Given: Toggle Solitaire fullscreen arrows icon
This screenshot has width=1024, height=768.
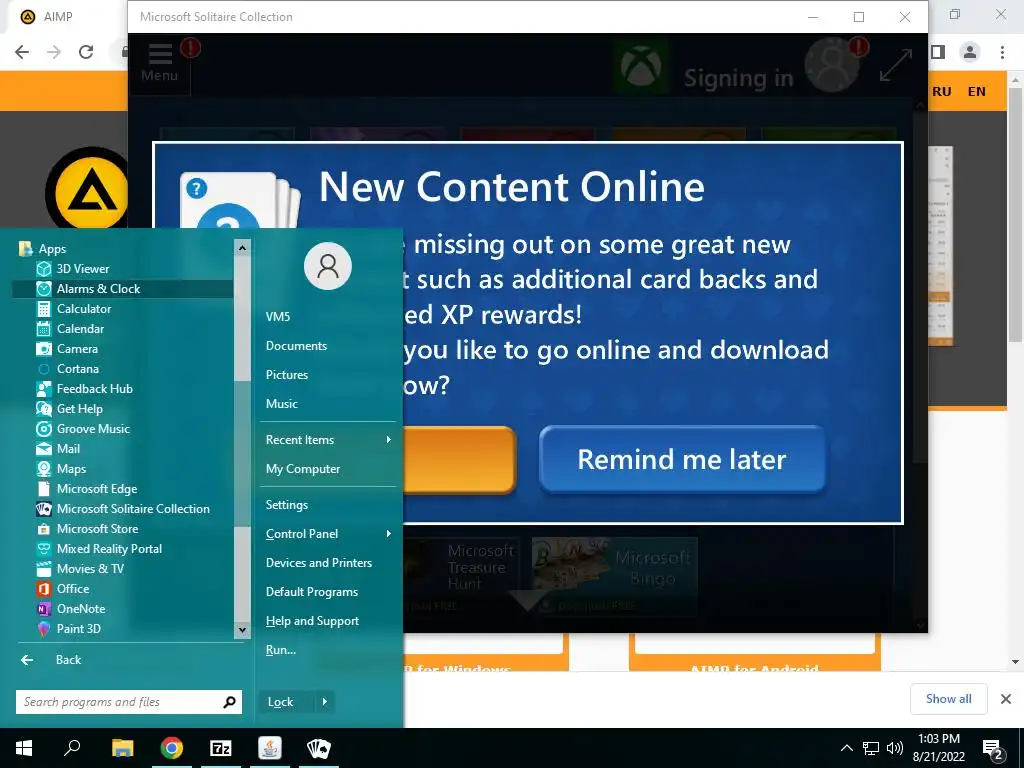Looking at the screenshot, I should pos(896,65).
